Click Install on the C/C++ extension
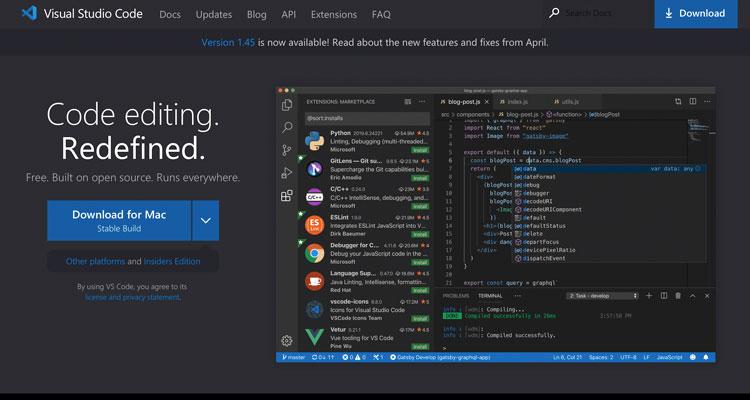The height and width of the screenshot is (400, 750). pos(420,206)
